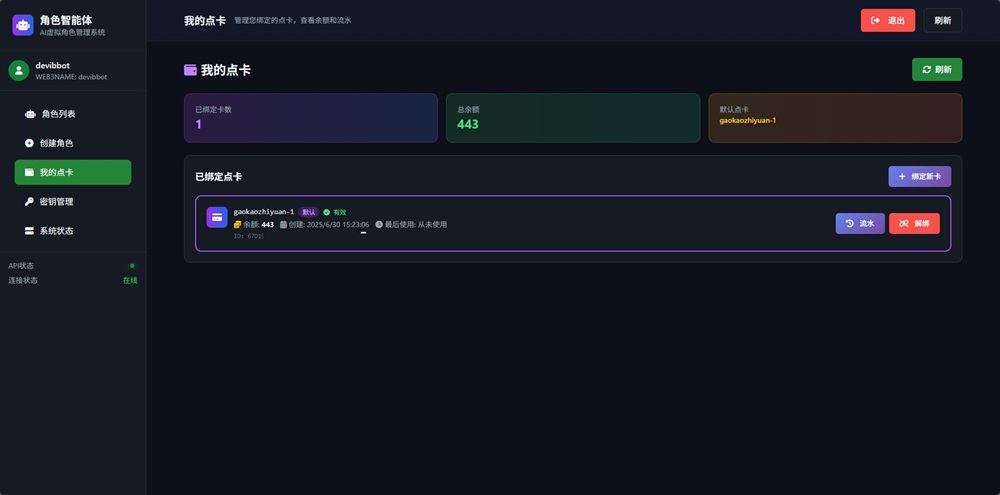Select the 我的点卡 sidebar item

pyautogui.click(x=73, y=172)
